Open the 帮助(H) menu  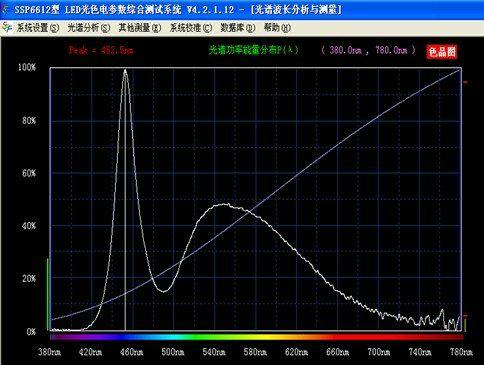pyautogui.click(x=277, y=28)
